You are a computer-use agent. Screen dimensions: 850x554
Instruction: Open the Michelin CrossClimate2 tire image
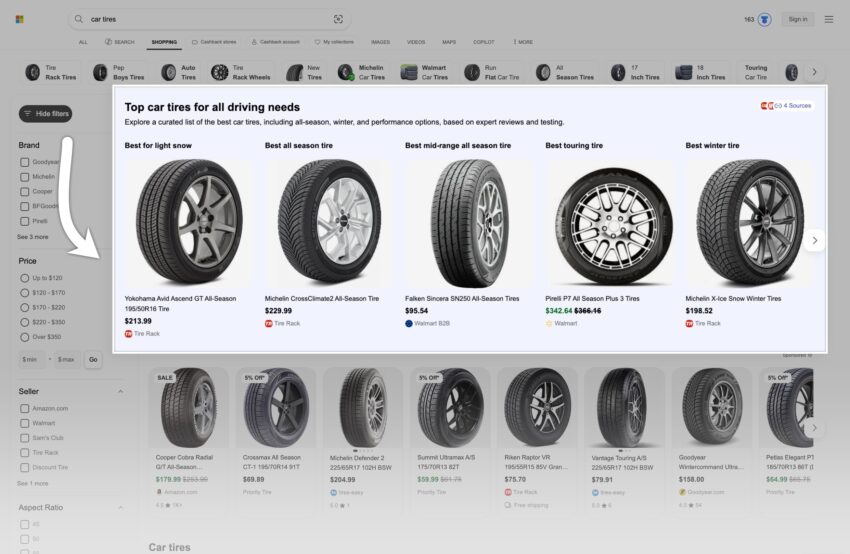tap(329, 222)
